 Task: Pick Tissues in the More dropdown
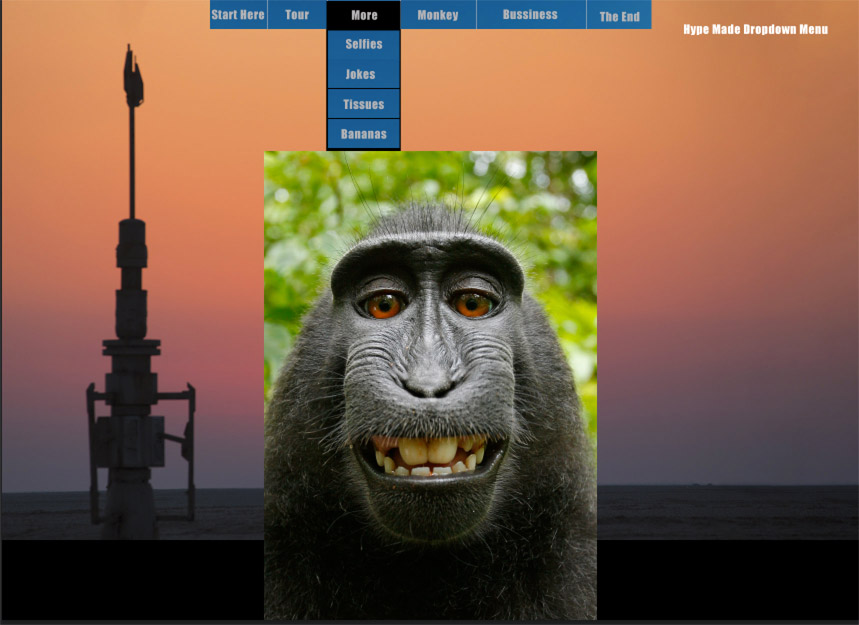tap(364, 104)
